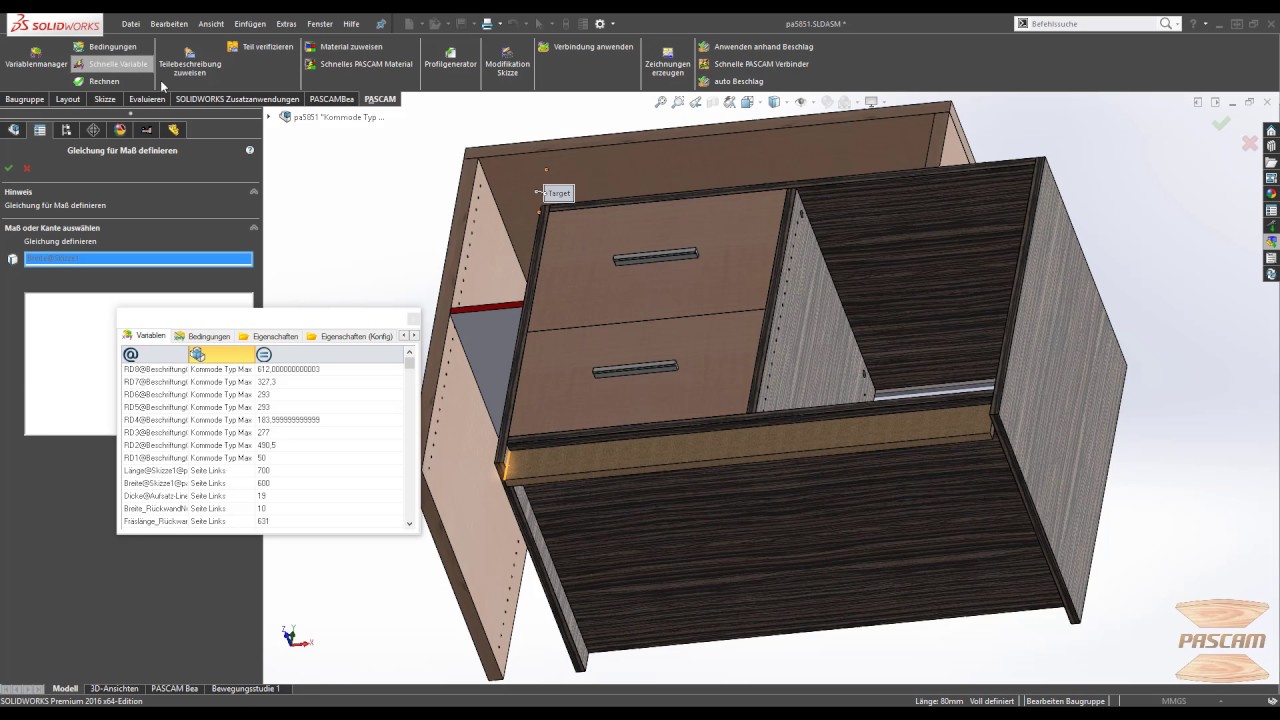Click the Bedingungen ribbon command

pyautogui.click(x=104, y=47)
